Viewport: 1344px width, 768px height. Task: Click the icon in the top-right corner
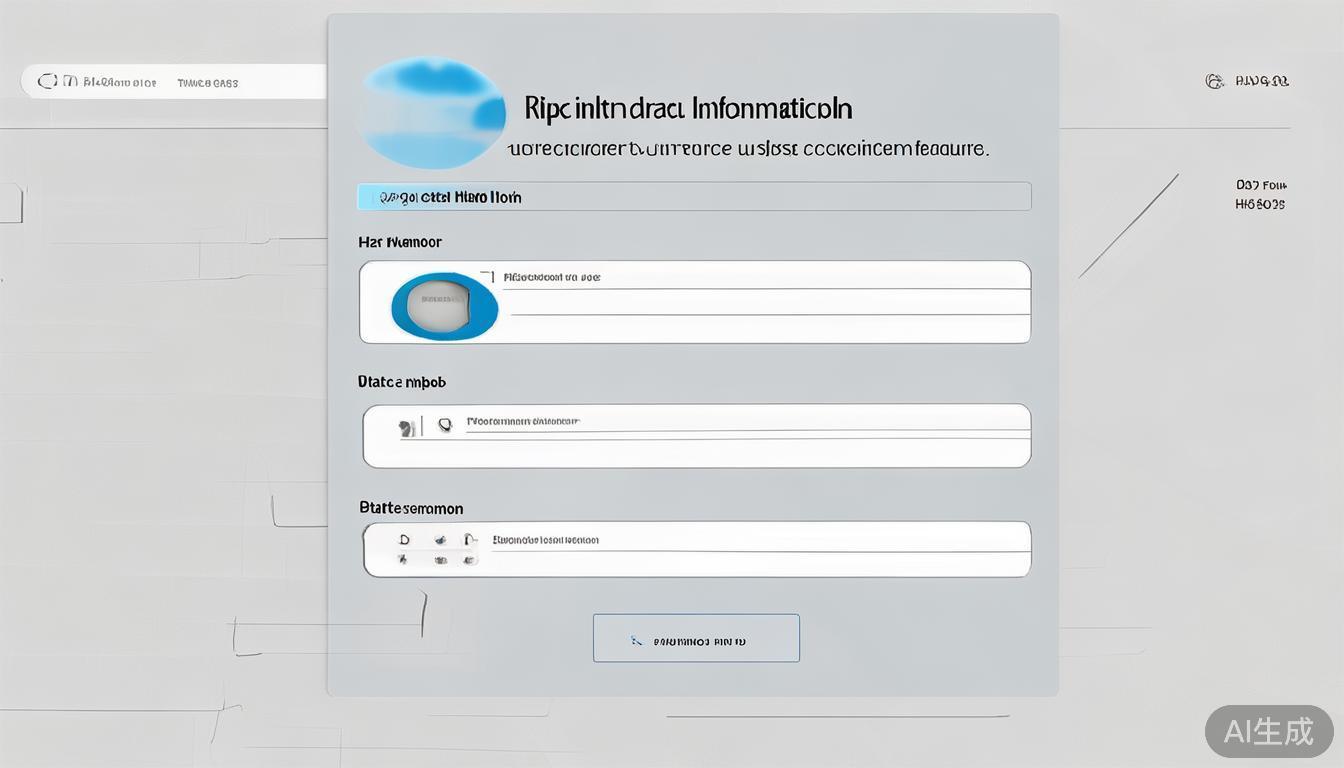1214,81
